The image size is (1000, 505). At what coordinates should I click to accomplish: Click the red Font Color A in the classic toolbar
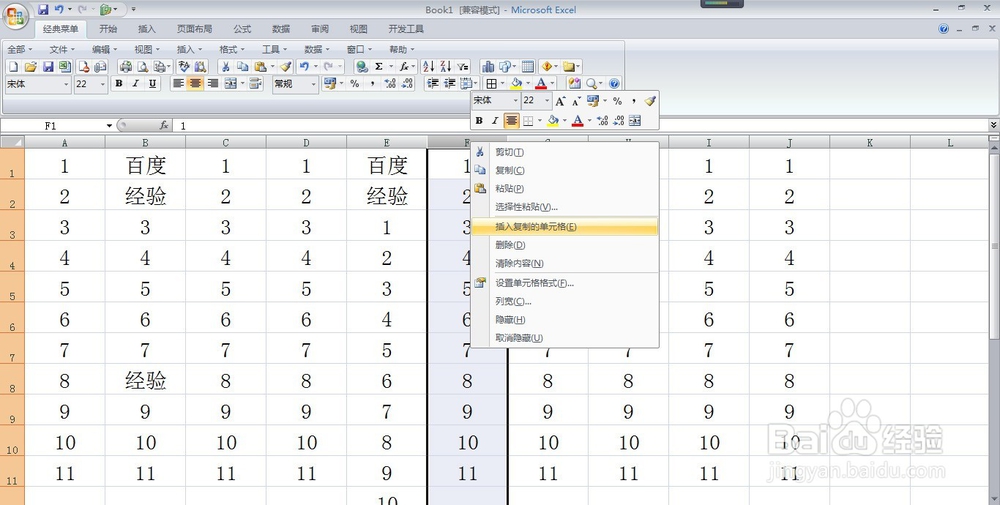(x=541, y=84)
